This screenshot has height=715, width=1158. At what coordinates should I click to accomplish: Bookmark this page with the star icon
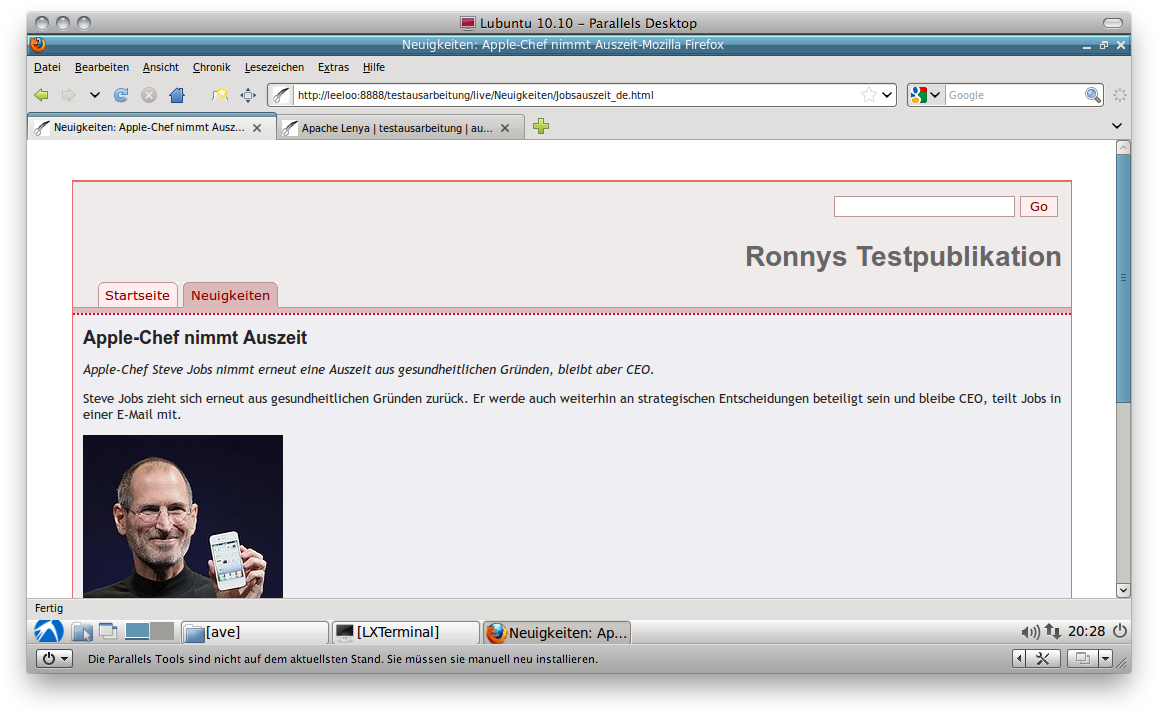(x=868, y=95)
